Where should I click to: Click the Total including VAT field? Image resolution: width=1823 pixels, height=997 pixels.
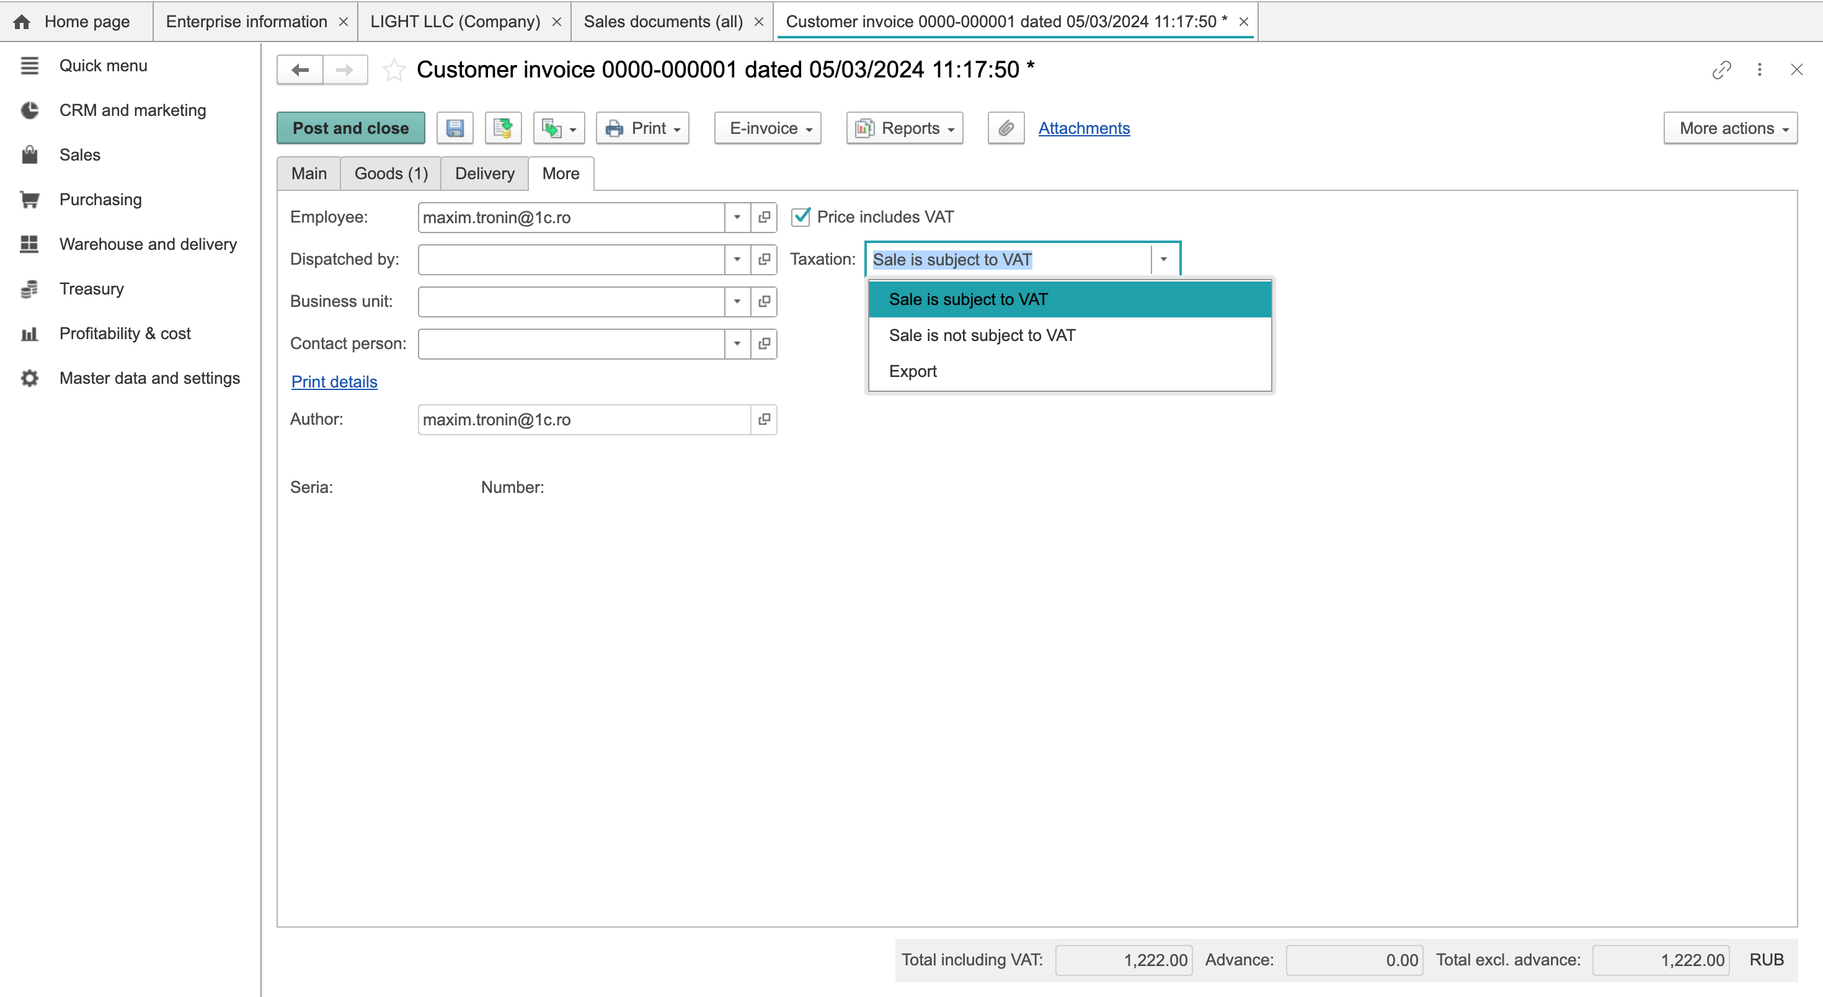click(x=1123, y=960)
